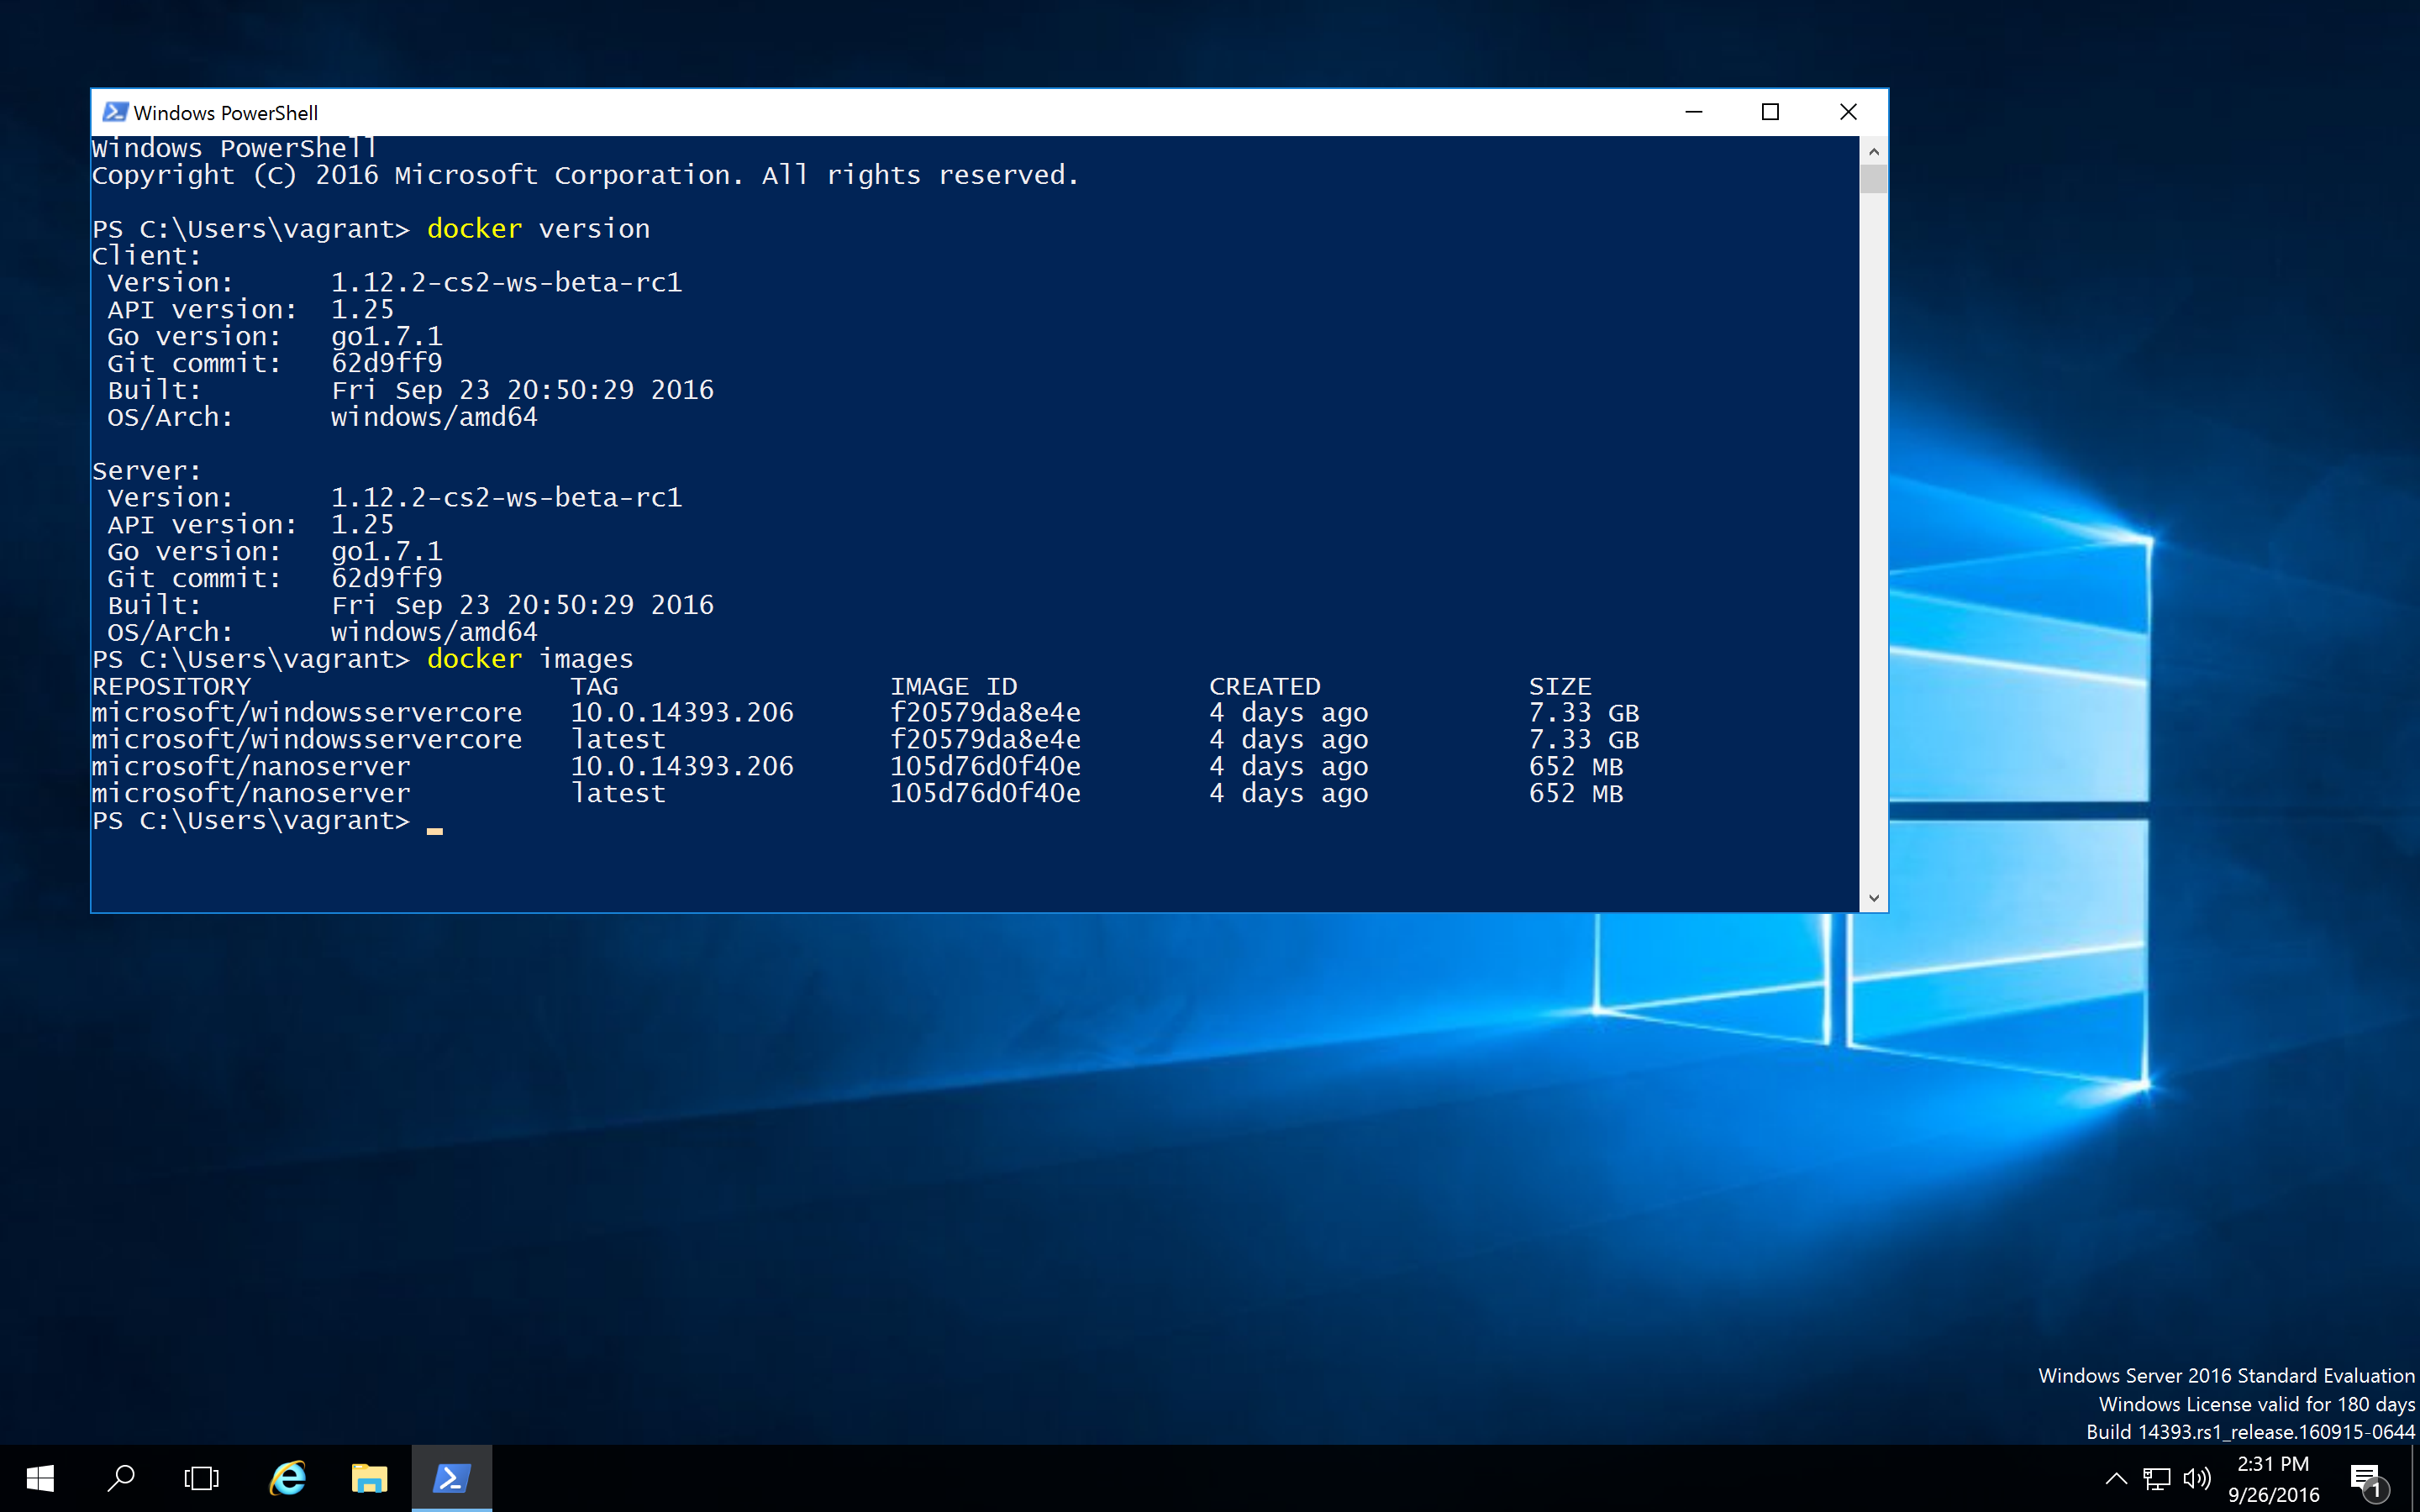
Task: Open Action Center notifications
Action: tap(2366, 1479)
